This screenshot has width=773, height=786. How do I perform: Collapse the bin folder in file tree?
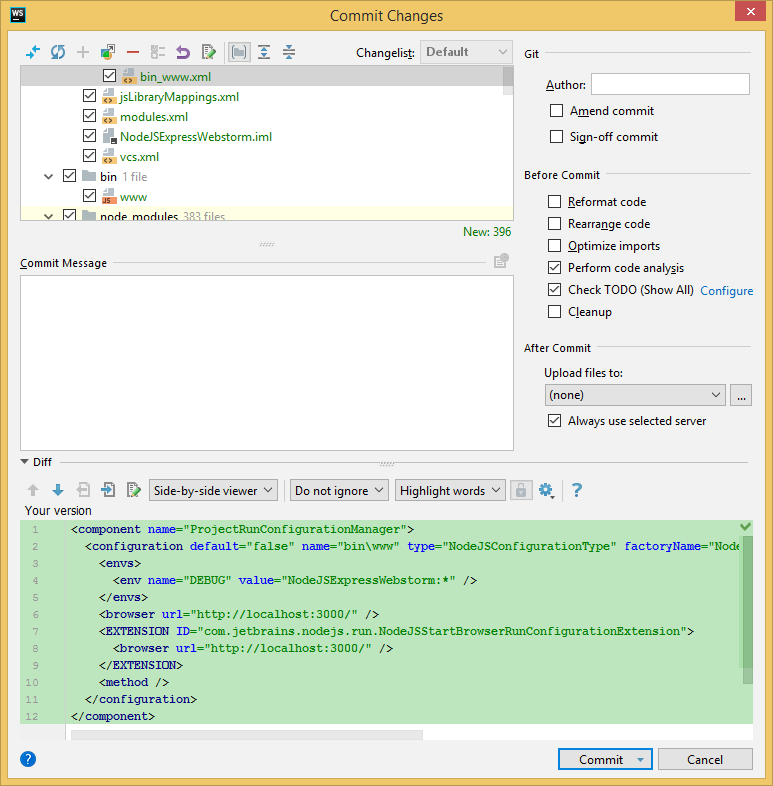[x=48, y=177]
